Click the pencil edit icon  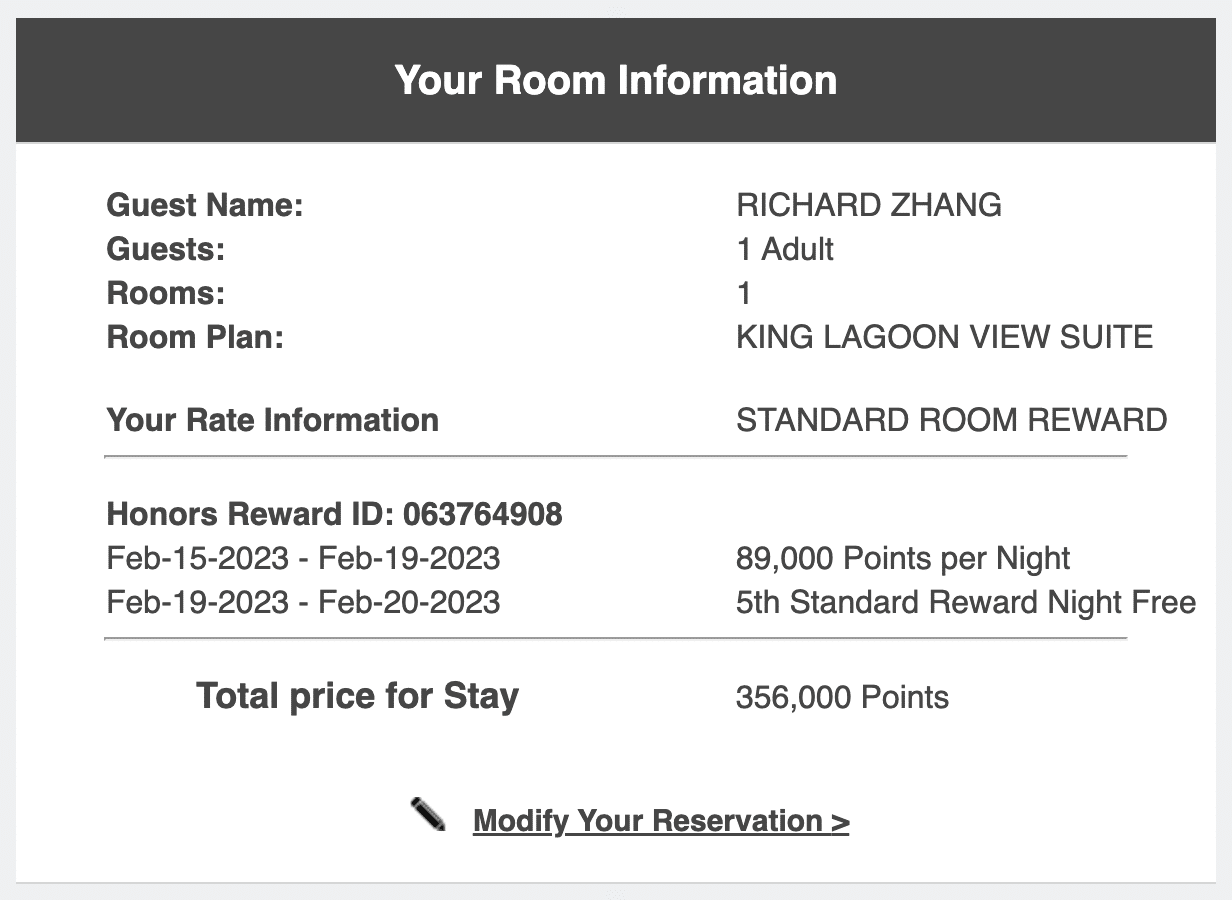[x=428, y=814]
